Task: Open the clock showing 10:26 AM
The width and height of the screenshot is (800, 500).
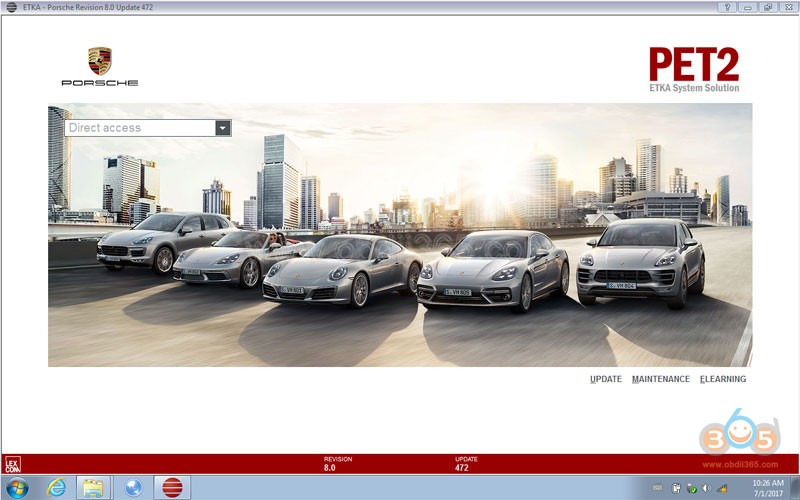Action: [x=768, y=488]
